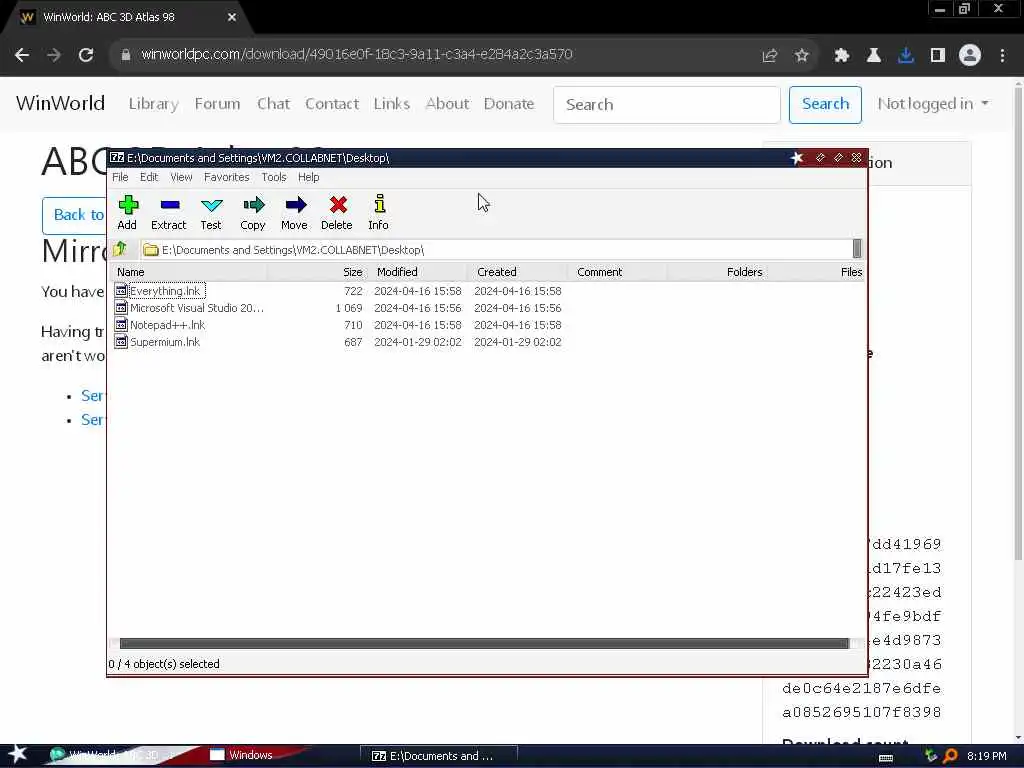This screenshot has width=1024, height=768.
Task: Open the Links nav item
Action: pos(392,104)
